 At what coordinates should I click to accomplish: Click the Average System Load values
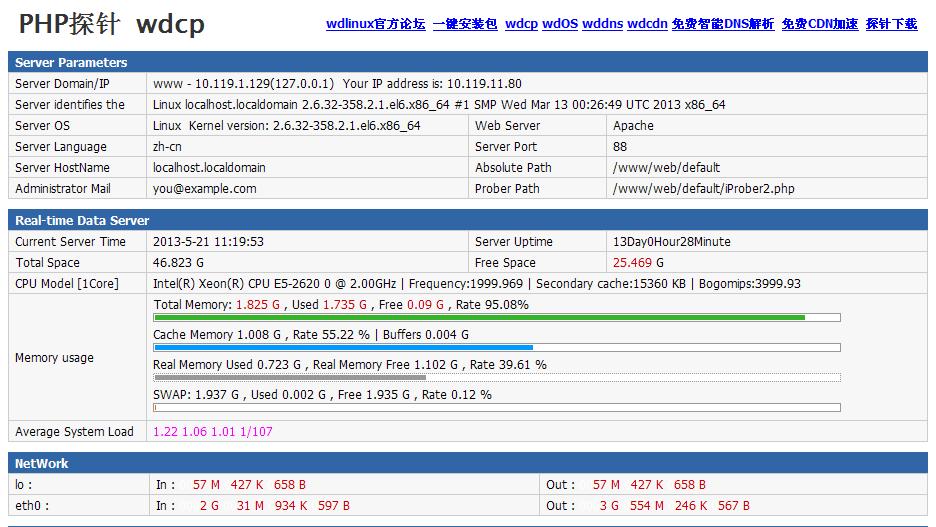(x=212, y=432)
